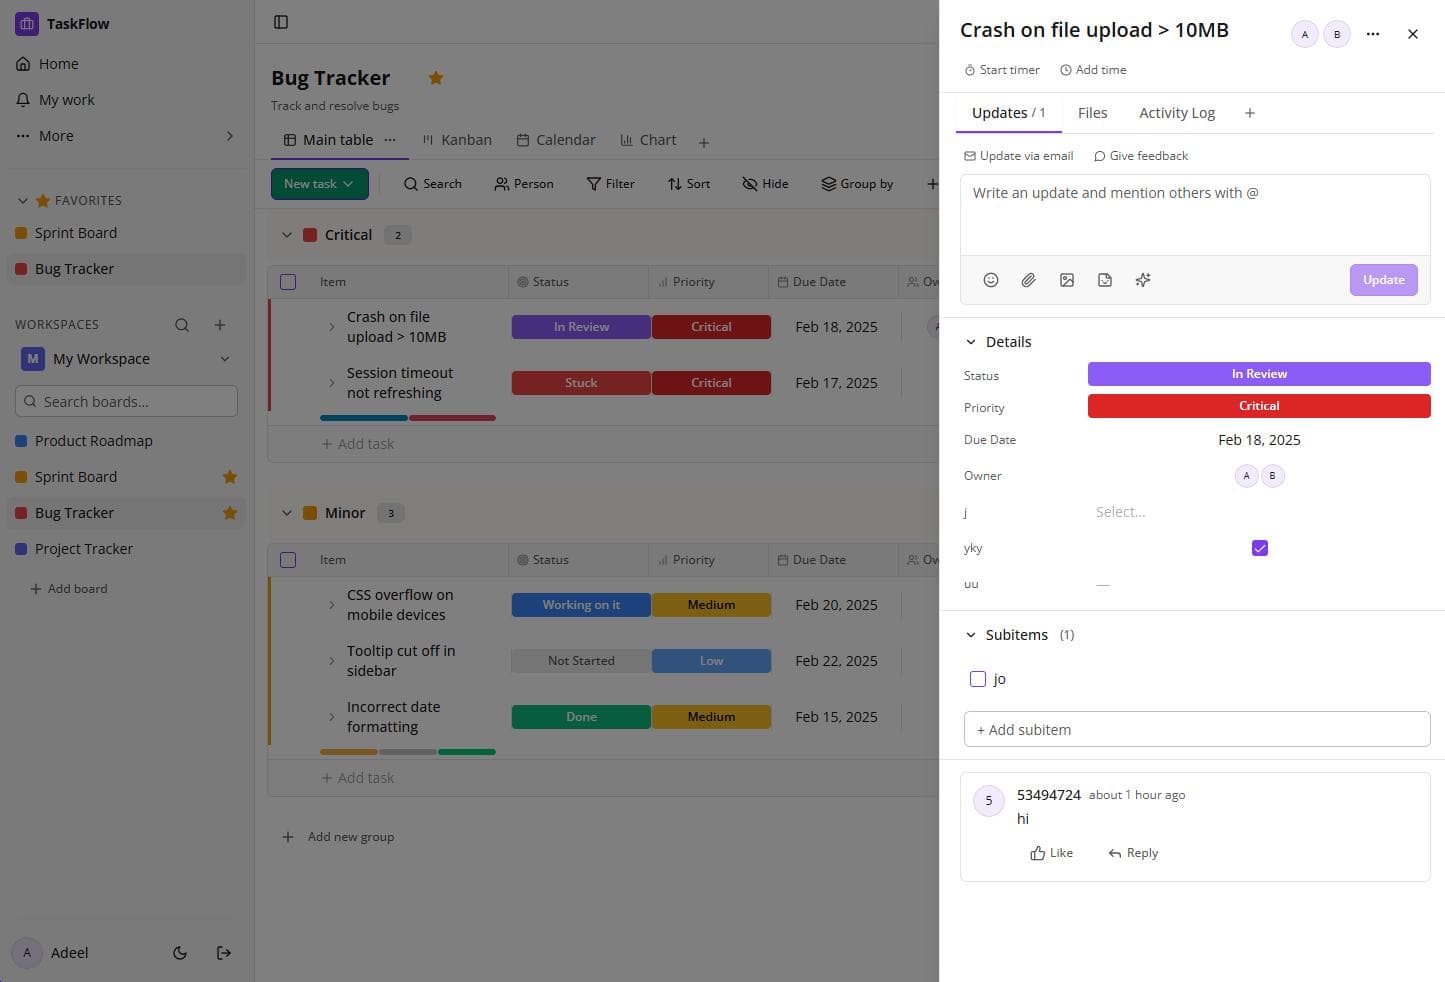Uncheck the yky checkbox in Details

click(1259, 548)
